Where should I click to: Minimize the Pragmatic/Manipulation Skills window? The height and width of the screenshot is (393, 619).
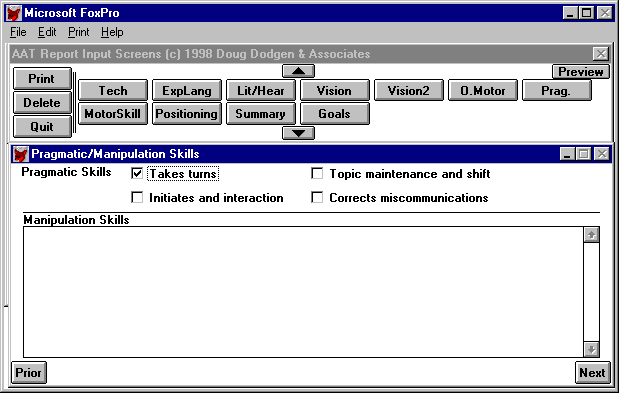[x=567, y=154]
